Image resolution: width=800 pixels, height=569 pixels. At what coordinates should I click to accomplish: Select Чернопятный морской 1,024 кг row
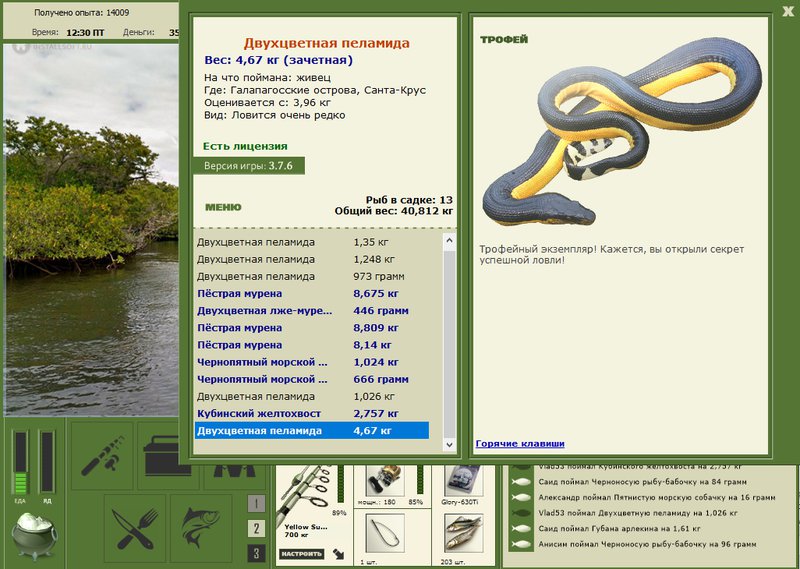click(x=311, y=362)
